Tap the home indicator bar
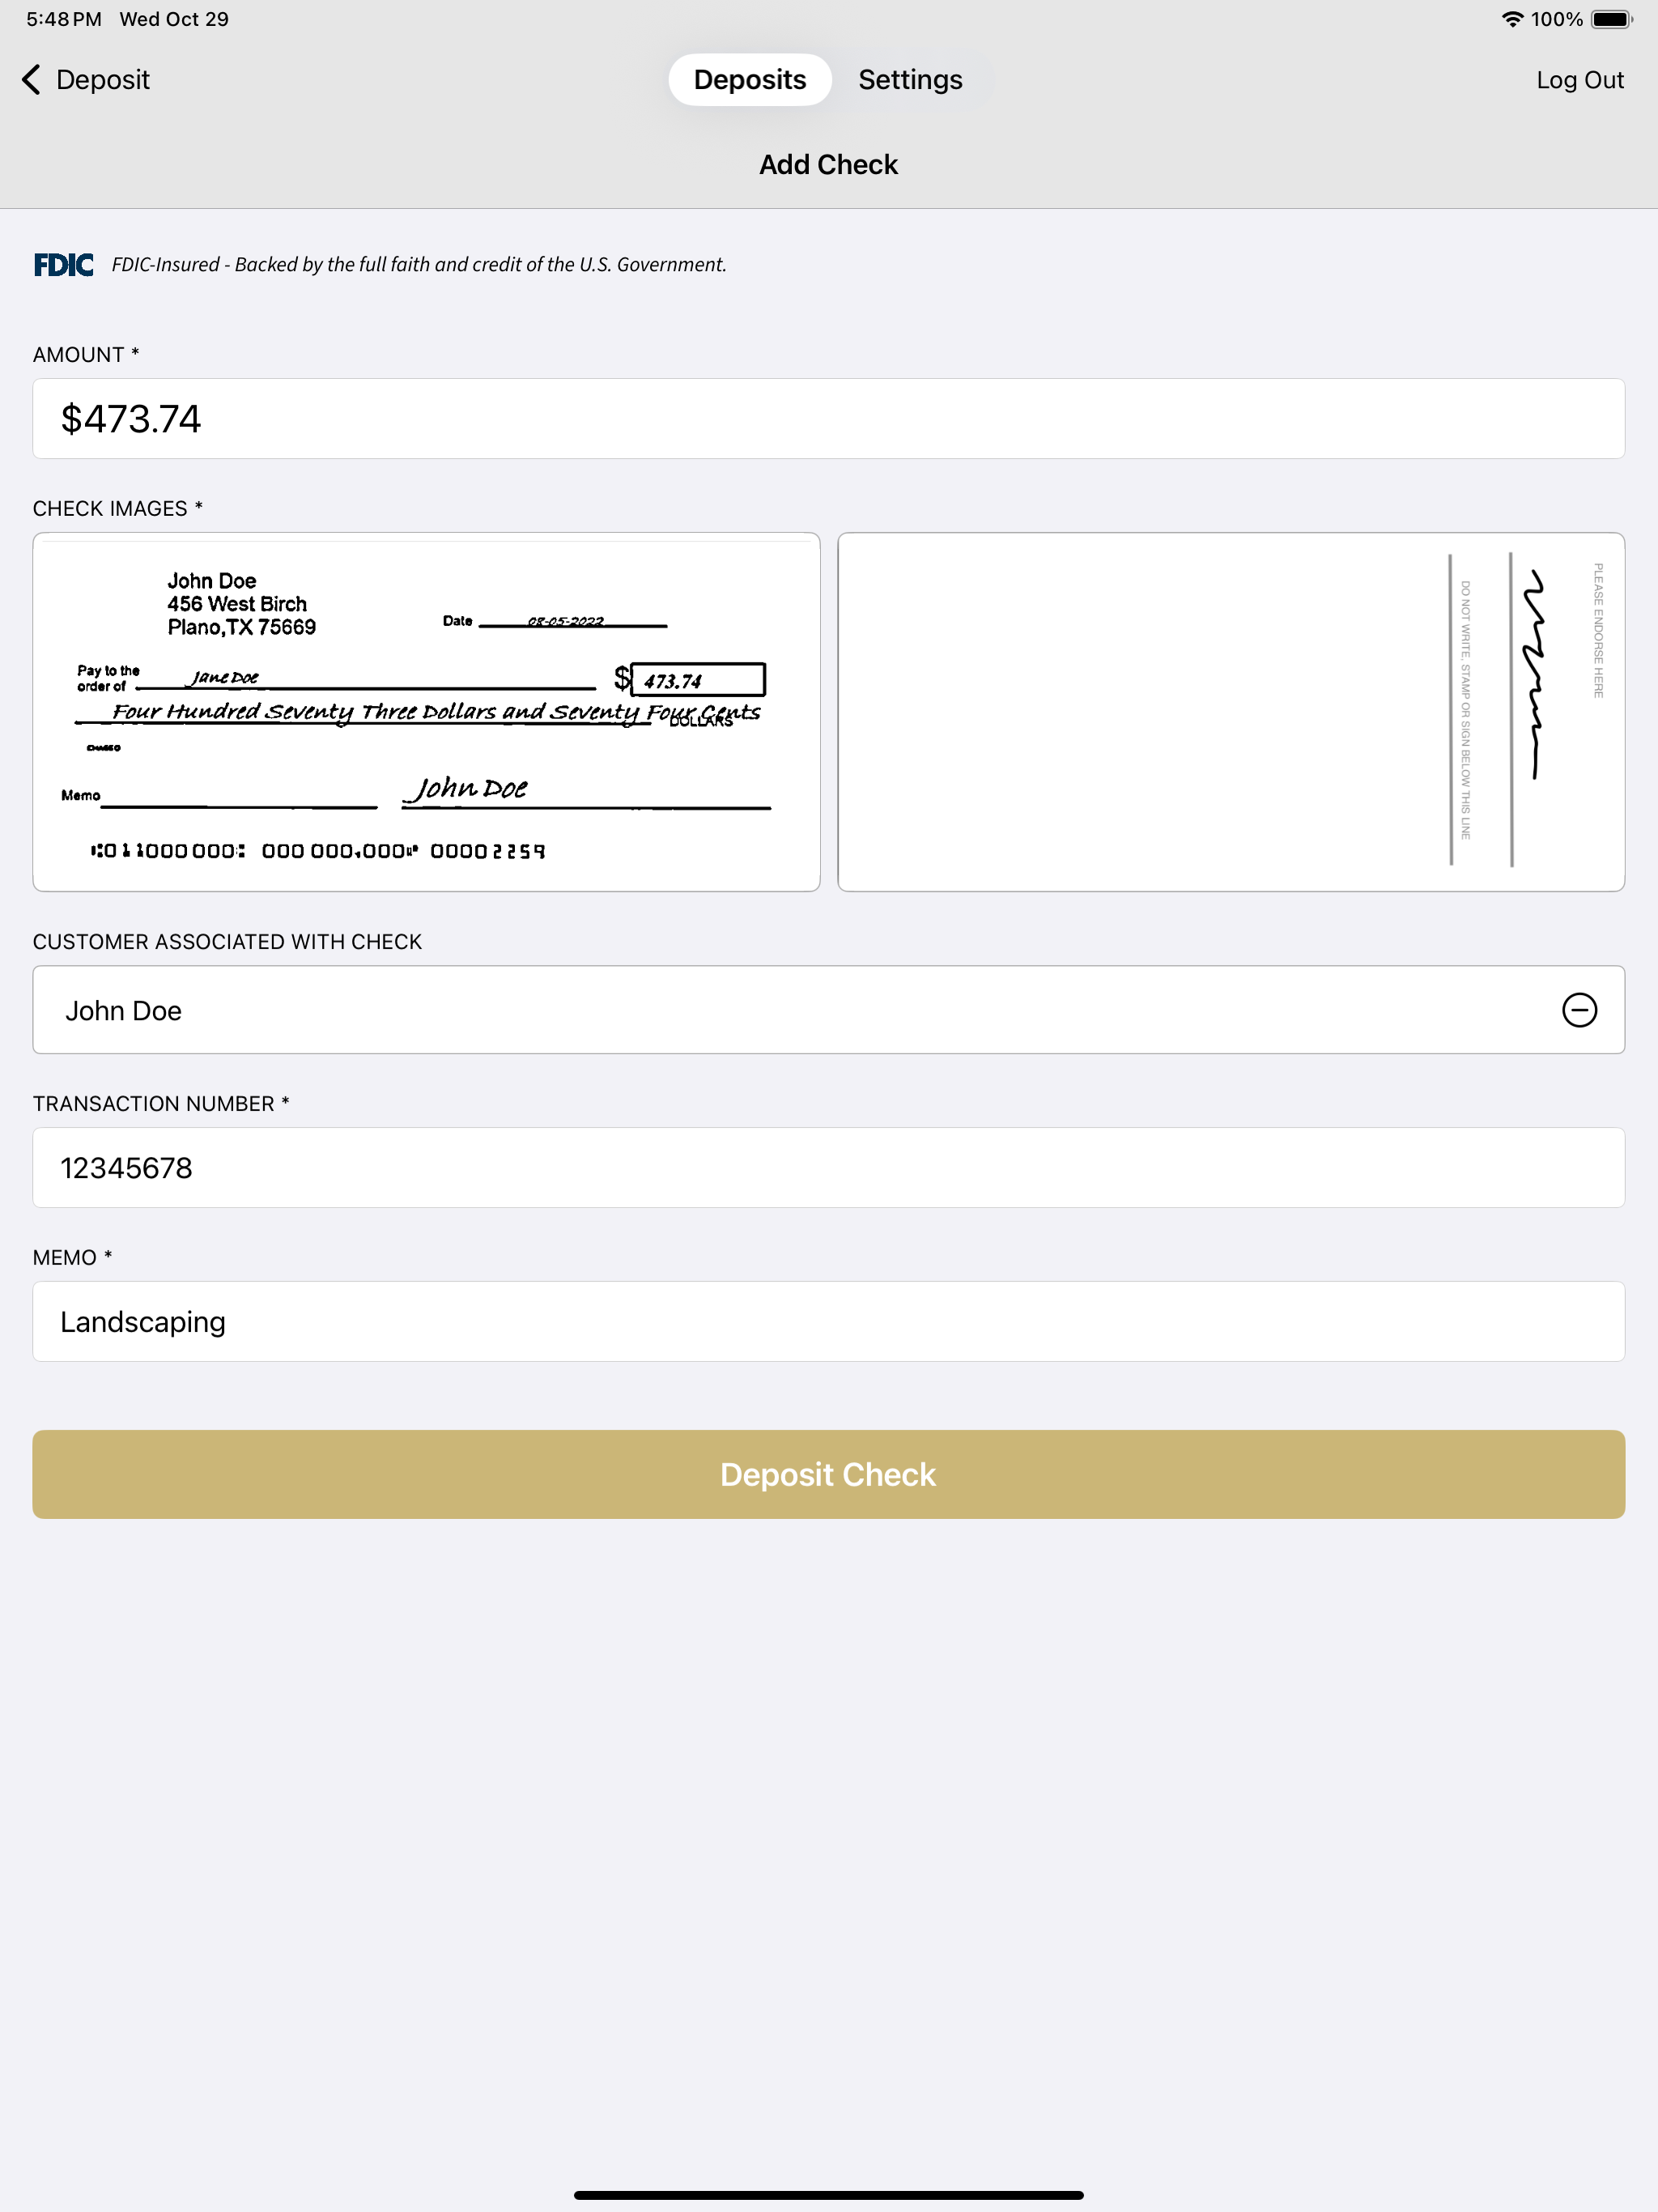 829,2195
